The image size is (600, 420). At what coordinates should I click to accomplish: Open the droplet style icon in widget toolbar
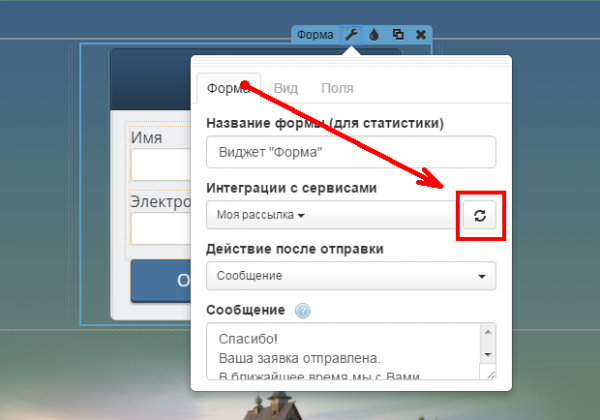click(x=374, y=34)
